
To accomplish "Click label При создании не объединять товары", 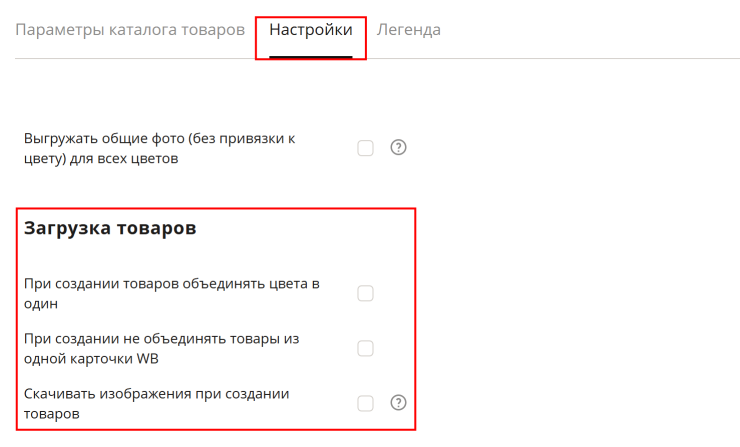I will coord(161,349).
